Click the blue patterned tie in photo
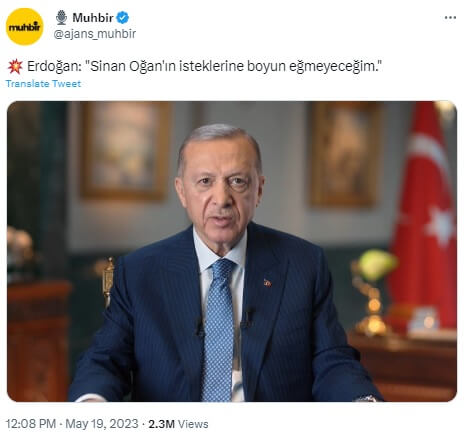 219,329
